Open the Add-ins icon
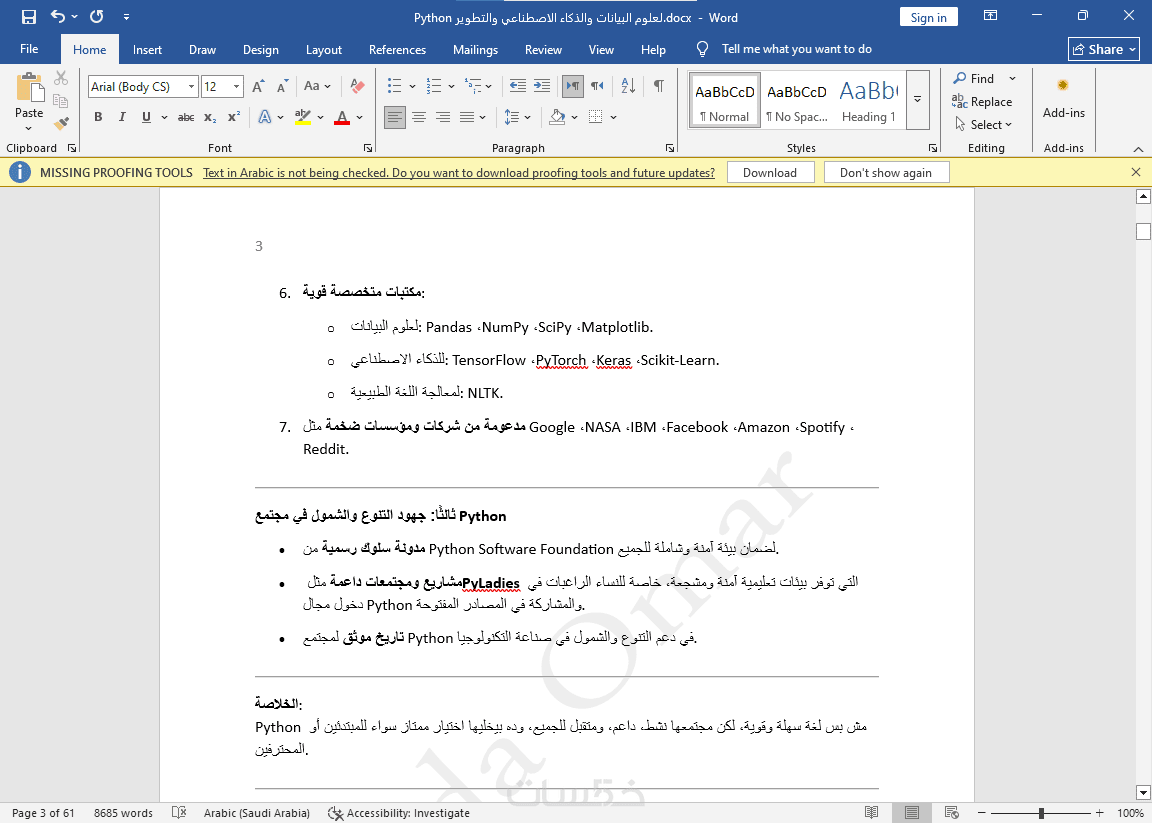This screenshot has height=823, width=1152. pos(1063,85)
